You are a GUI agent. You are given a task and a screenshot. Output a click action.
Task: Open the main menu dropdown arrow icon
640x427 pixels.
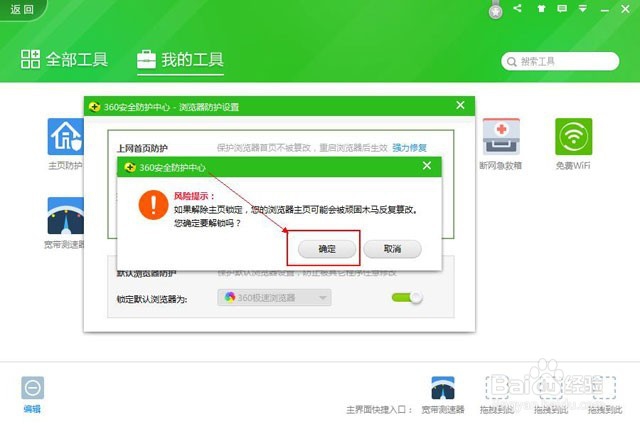[x=583, y=9]
